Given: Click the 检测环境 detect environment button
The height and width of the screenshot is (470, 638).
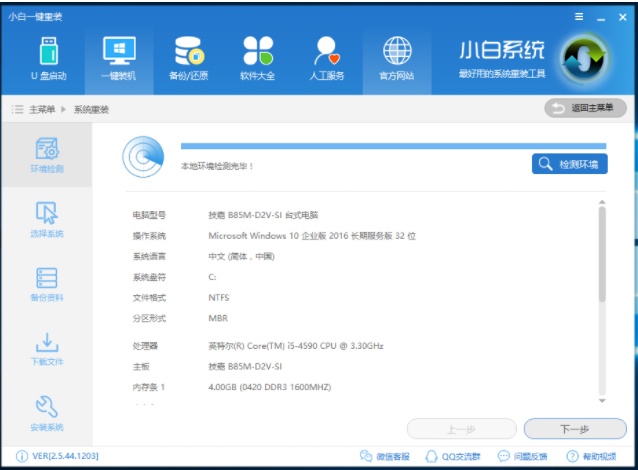Looking at the screenshot, I should 569,163.
